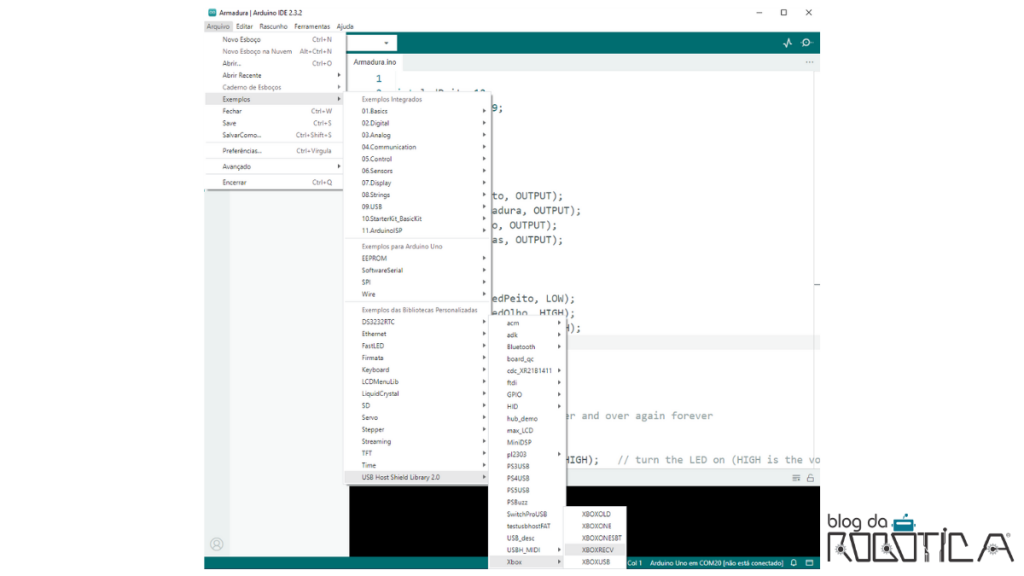Open the Servo library examples
This screenshot has height=576, width=1024.
point(417,418)
